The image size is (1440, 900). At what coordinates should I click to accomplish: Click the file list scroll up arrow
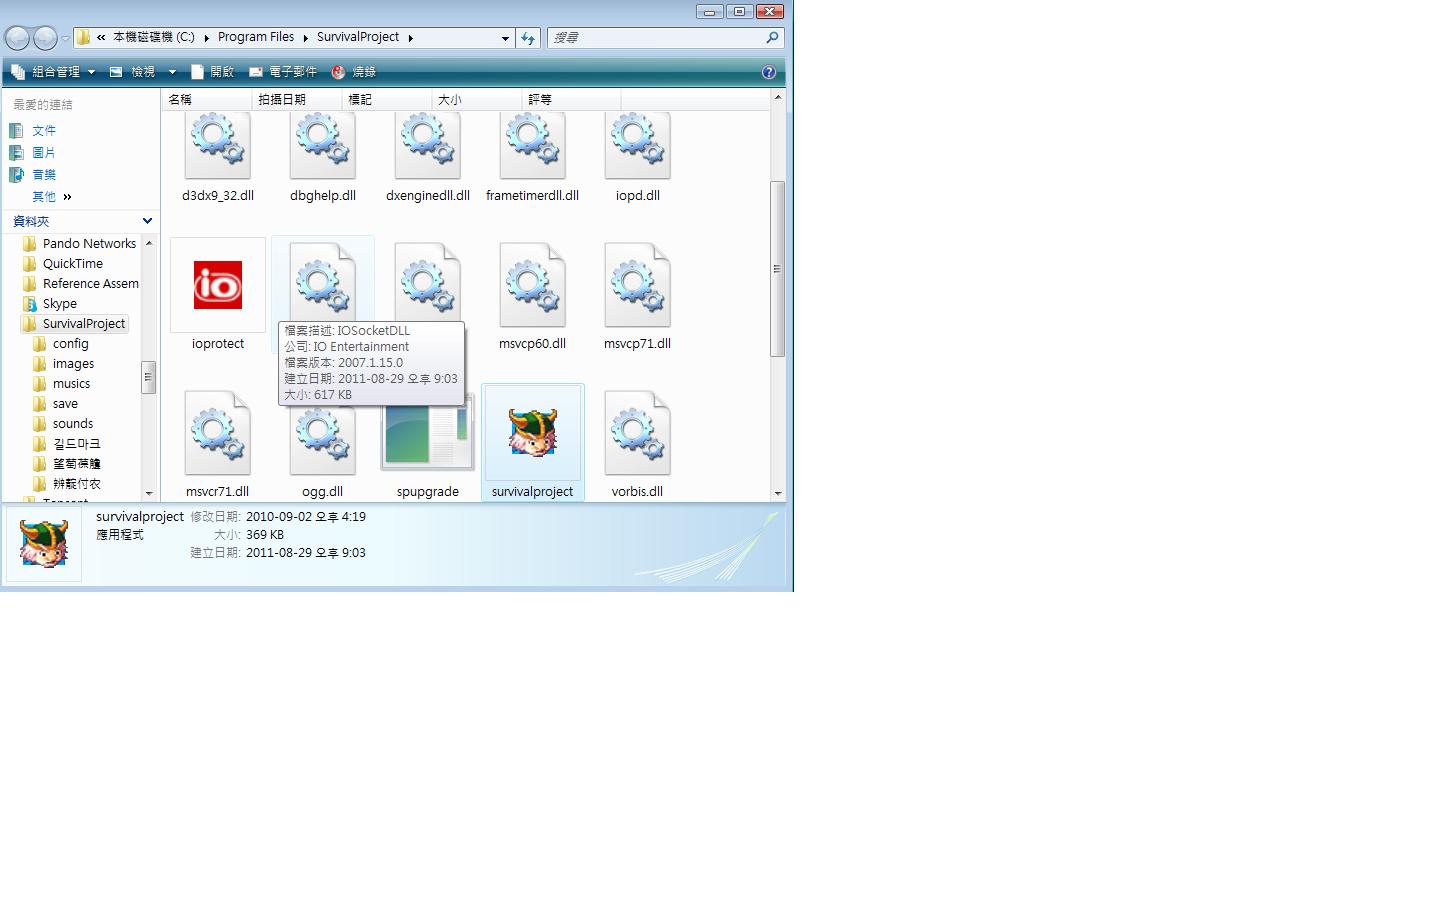777,98
